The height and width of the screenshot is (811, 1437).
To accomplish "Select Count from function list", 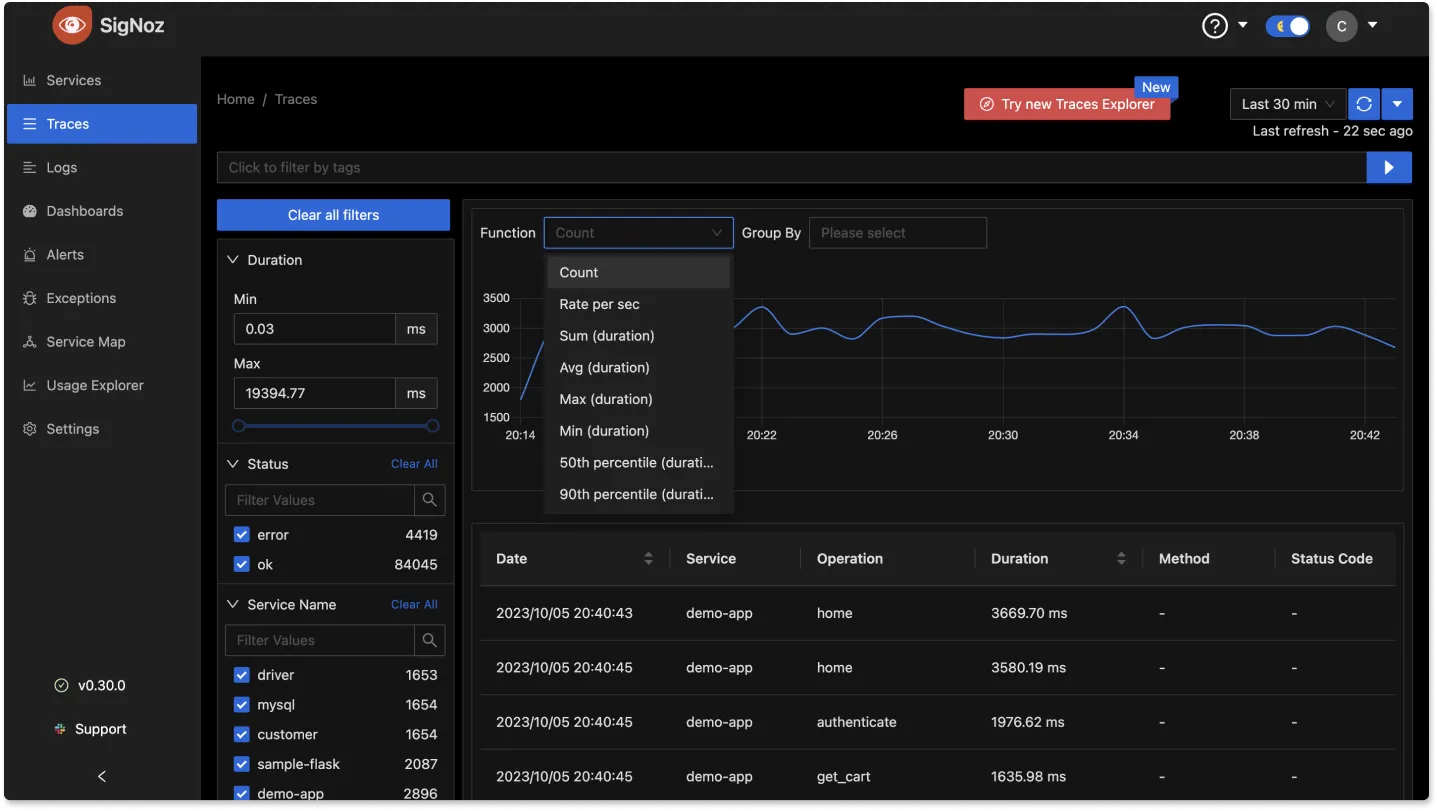I will (x=639, y=273).
